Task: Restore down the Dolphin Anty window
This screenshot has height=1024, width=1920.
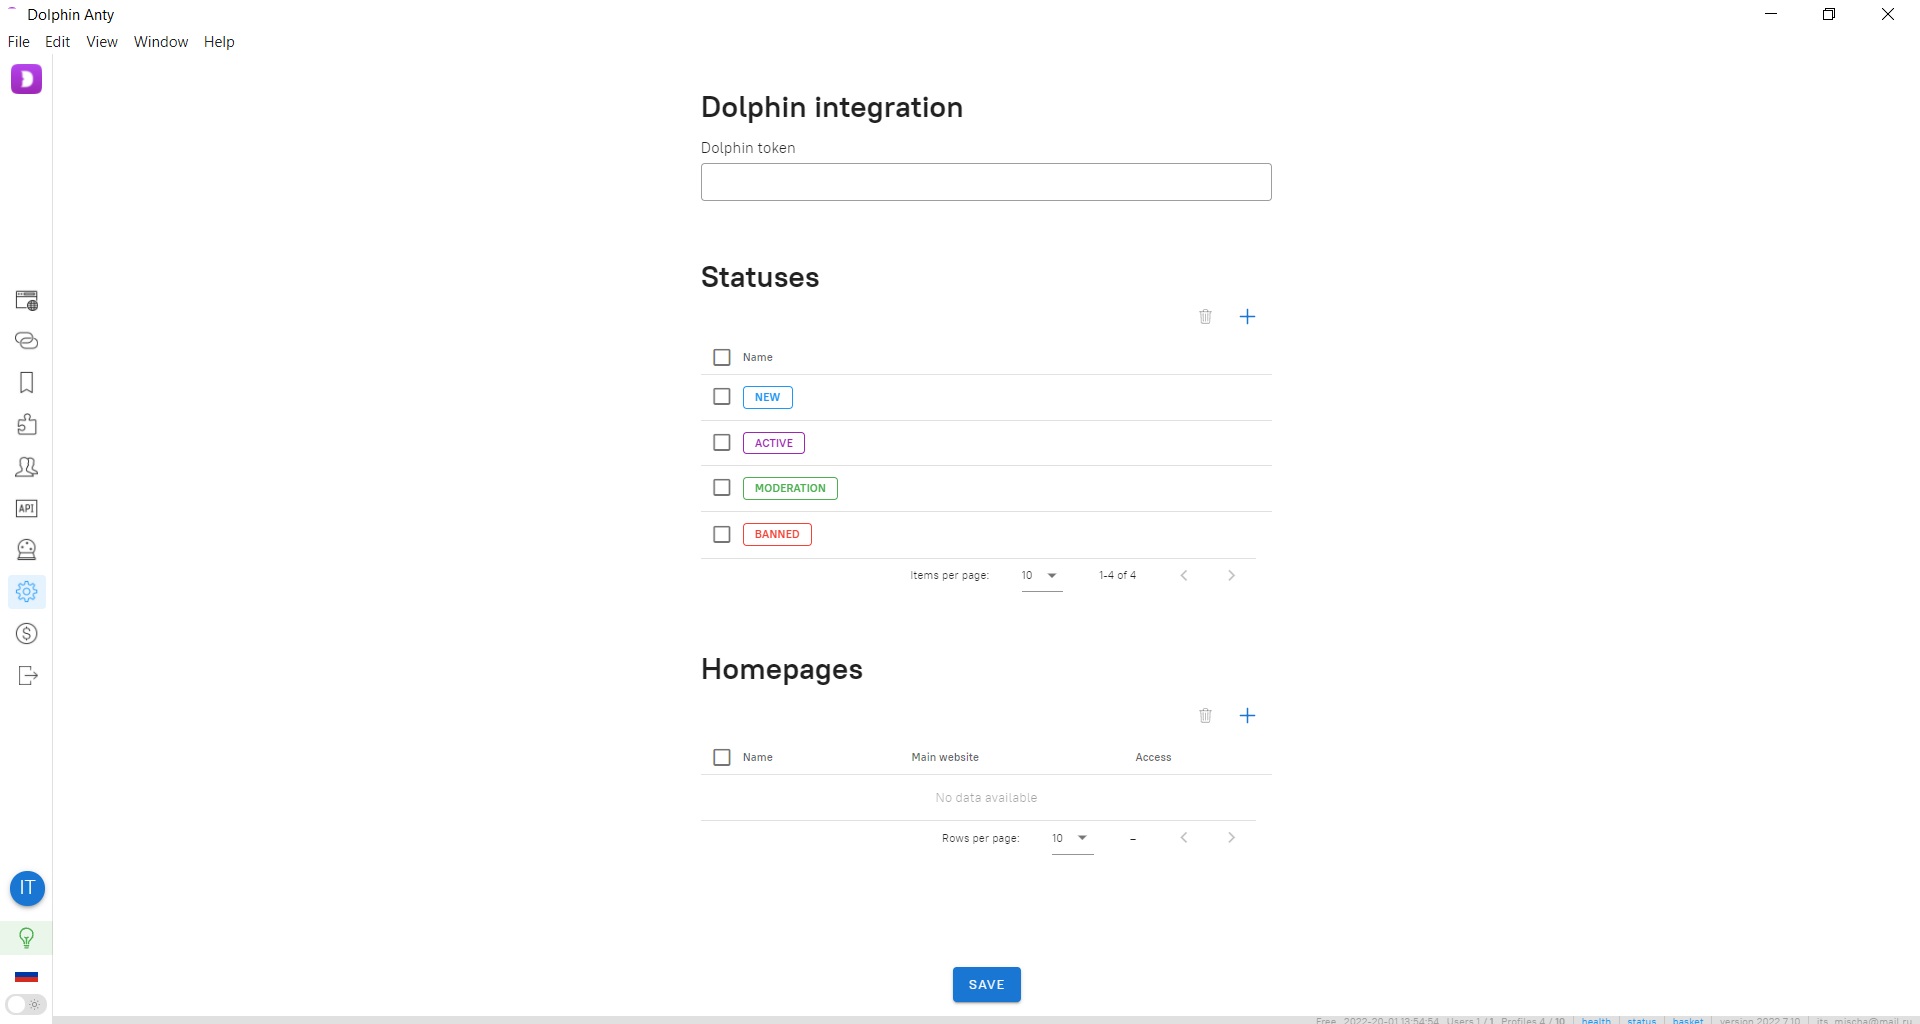Action: pos(1829,14)
